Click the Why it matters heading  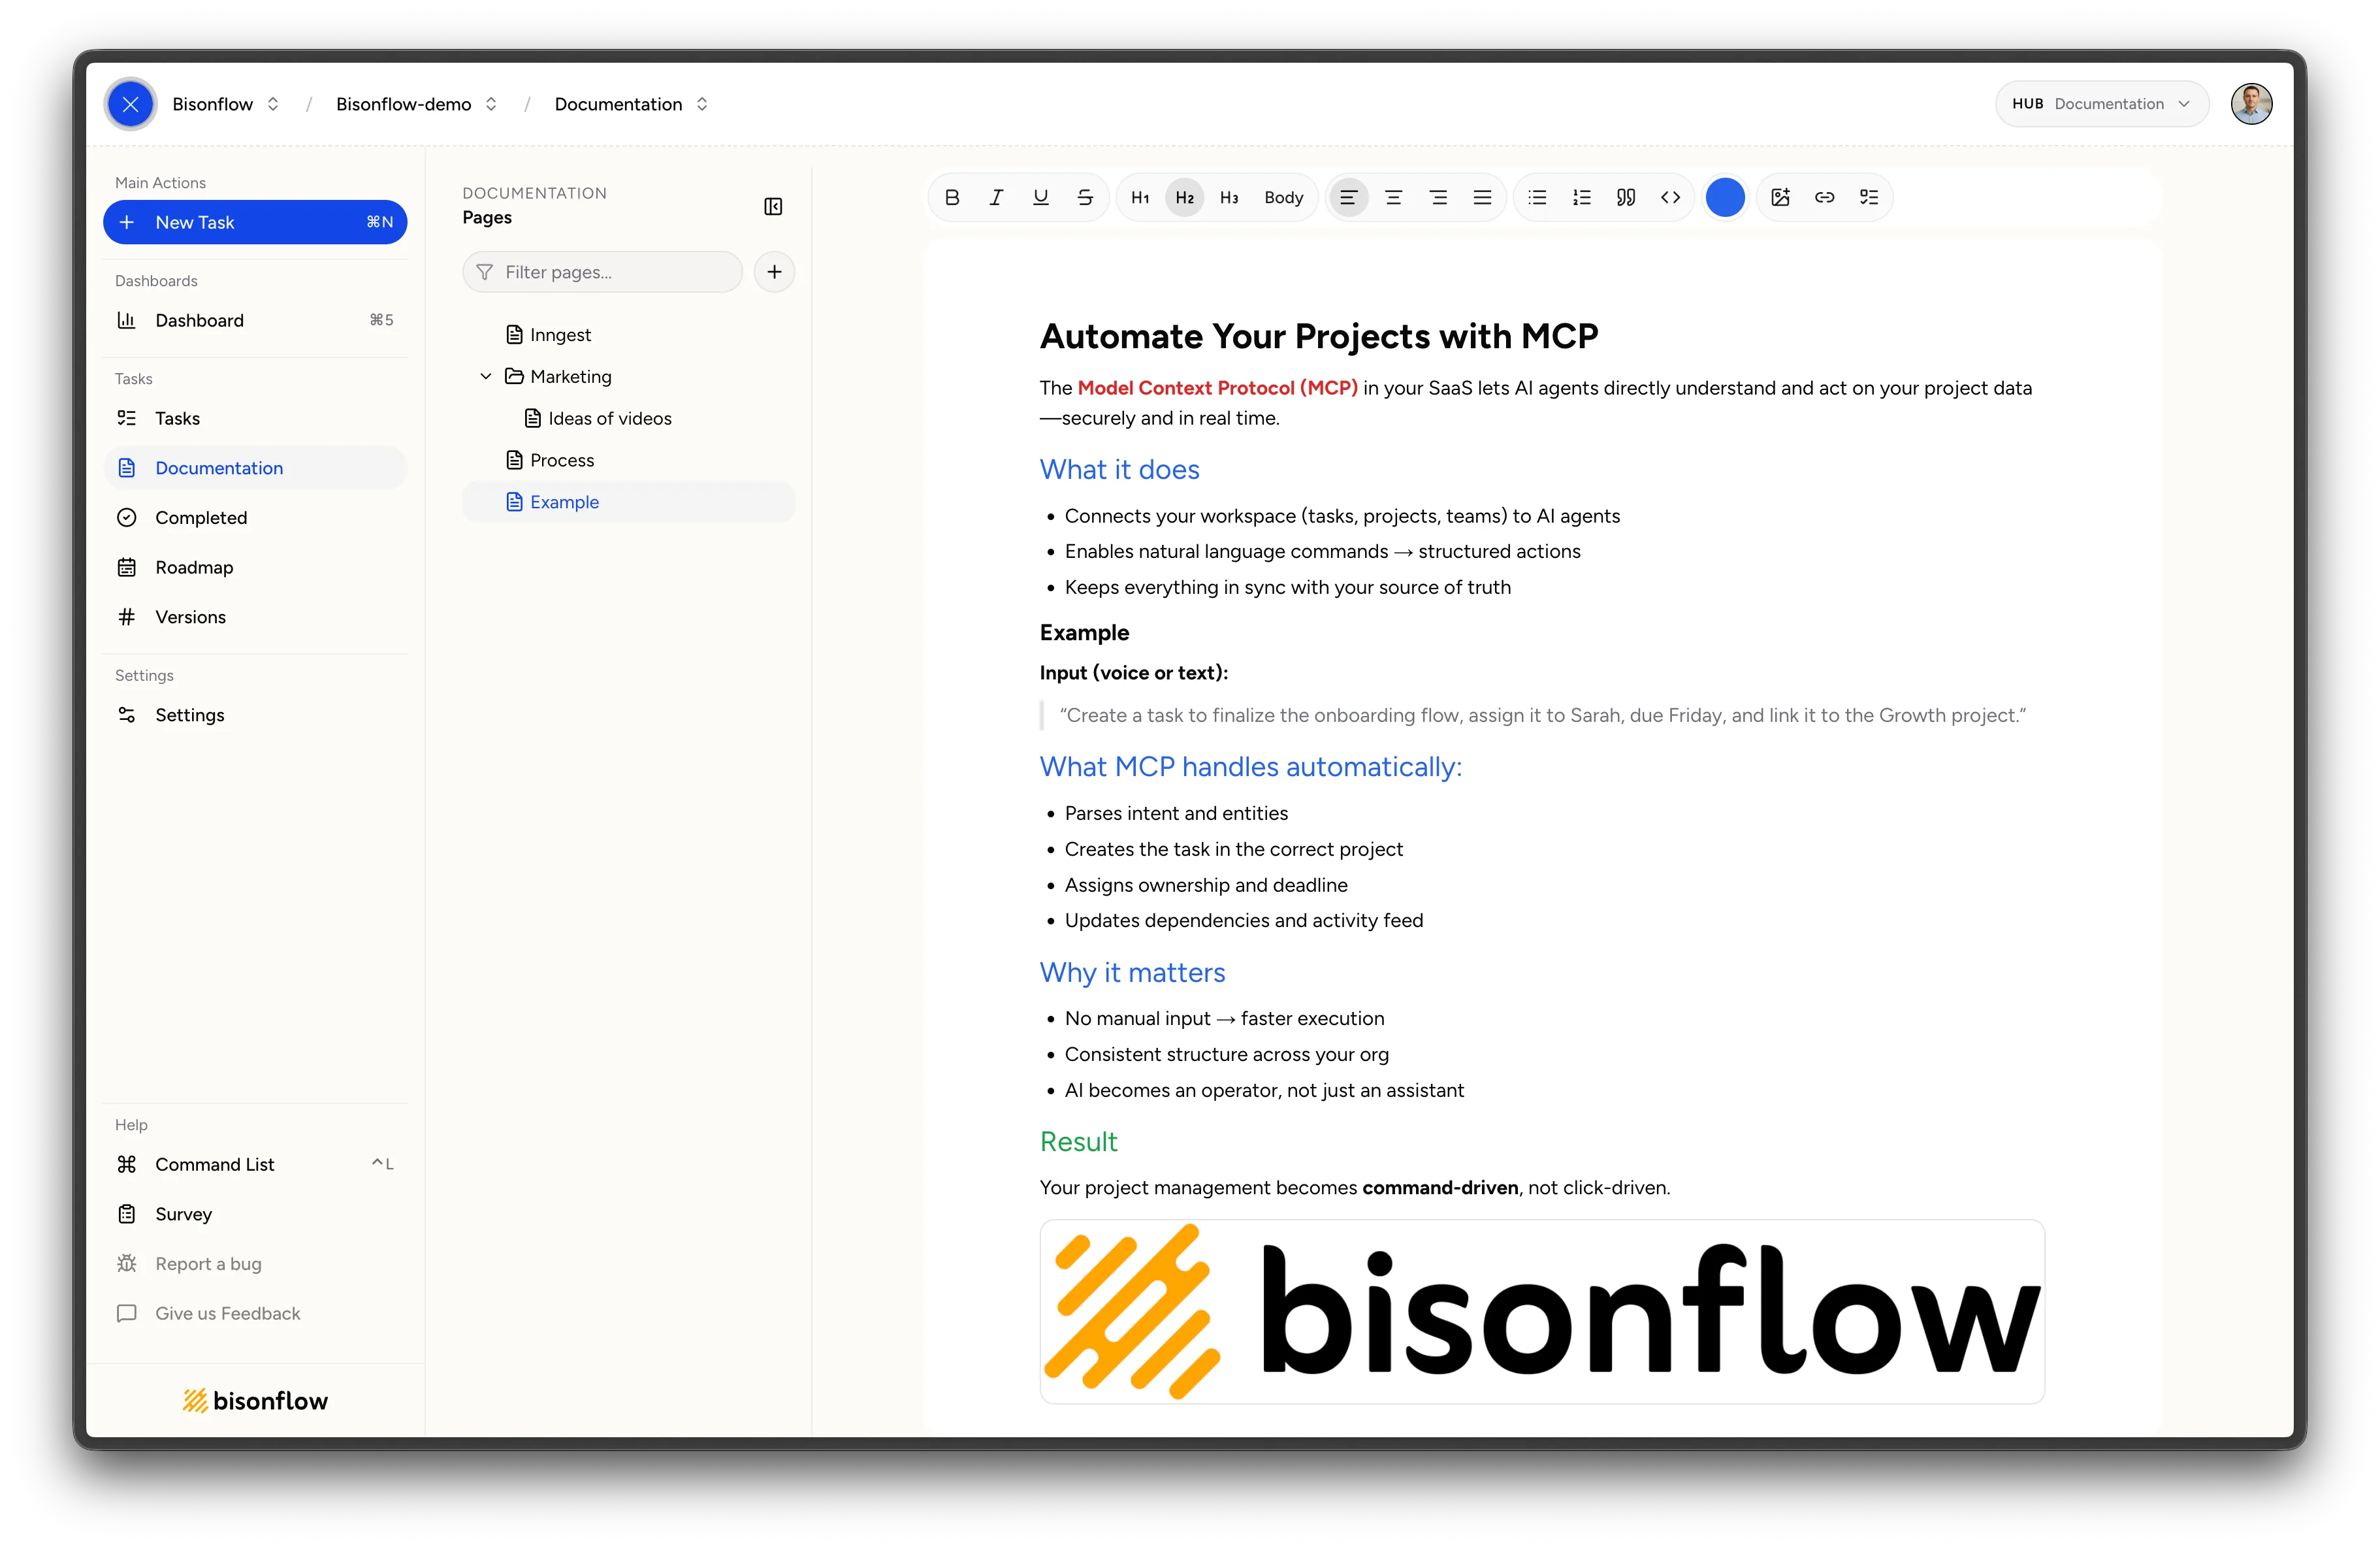coord(1132,973)
